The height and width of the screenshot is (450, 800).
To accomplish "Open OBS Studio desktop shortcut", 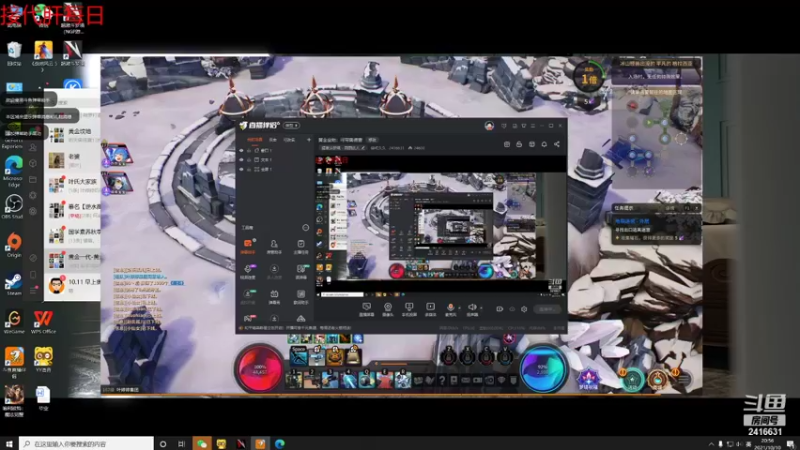I will [x=14, y=207].
